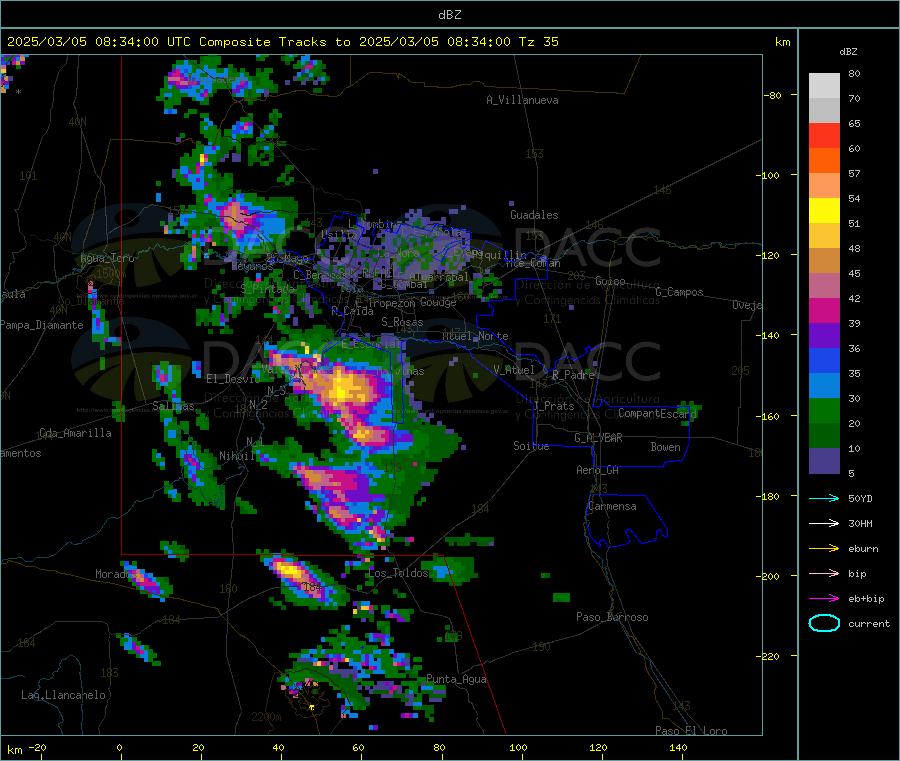Viewport: 900px width, 761px height.
Task: Click the 30HM white arrow legend icon
Action: click(824, 523)
